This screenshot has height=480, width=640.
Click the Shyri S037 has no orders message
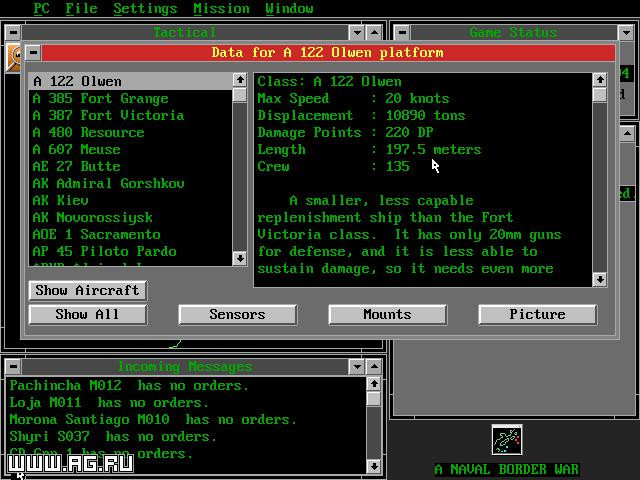click(113, 437)
